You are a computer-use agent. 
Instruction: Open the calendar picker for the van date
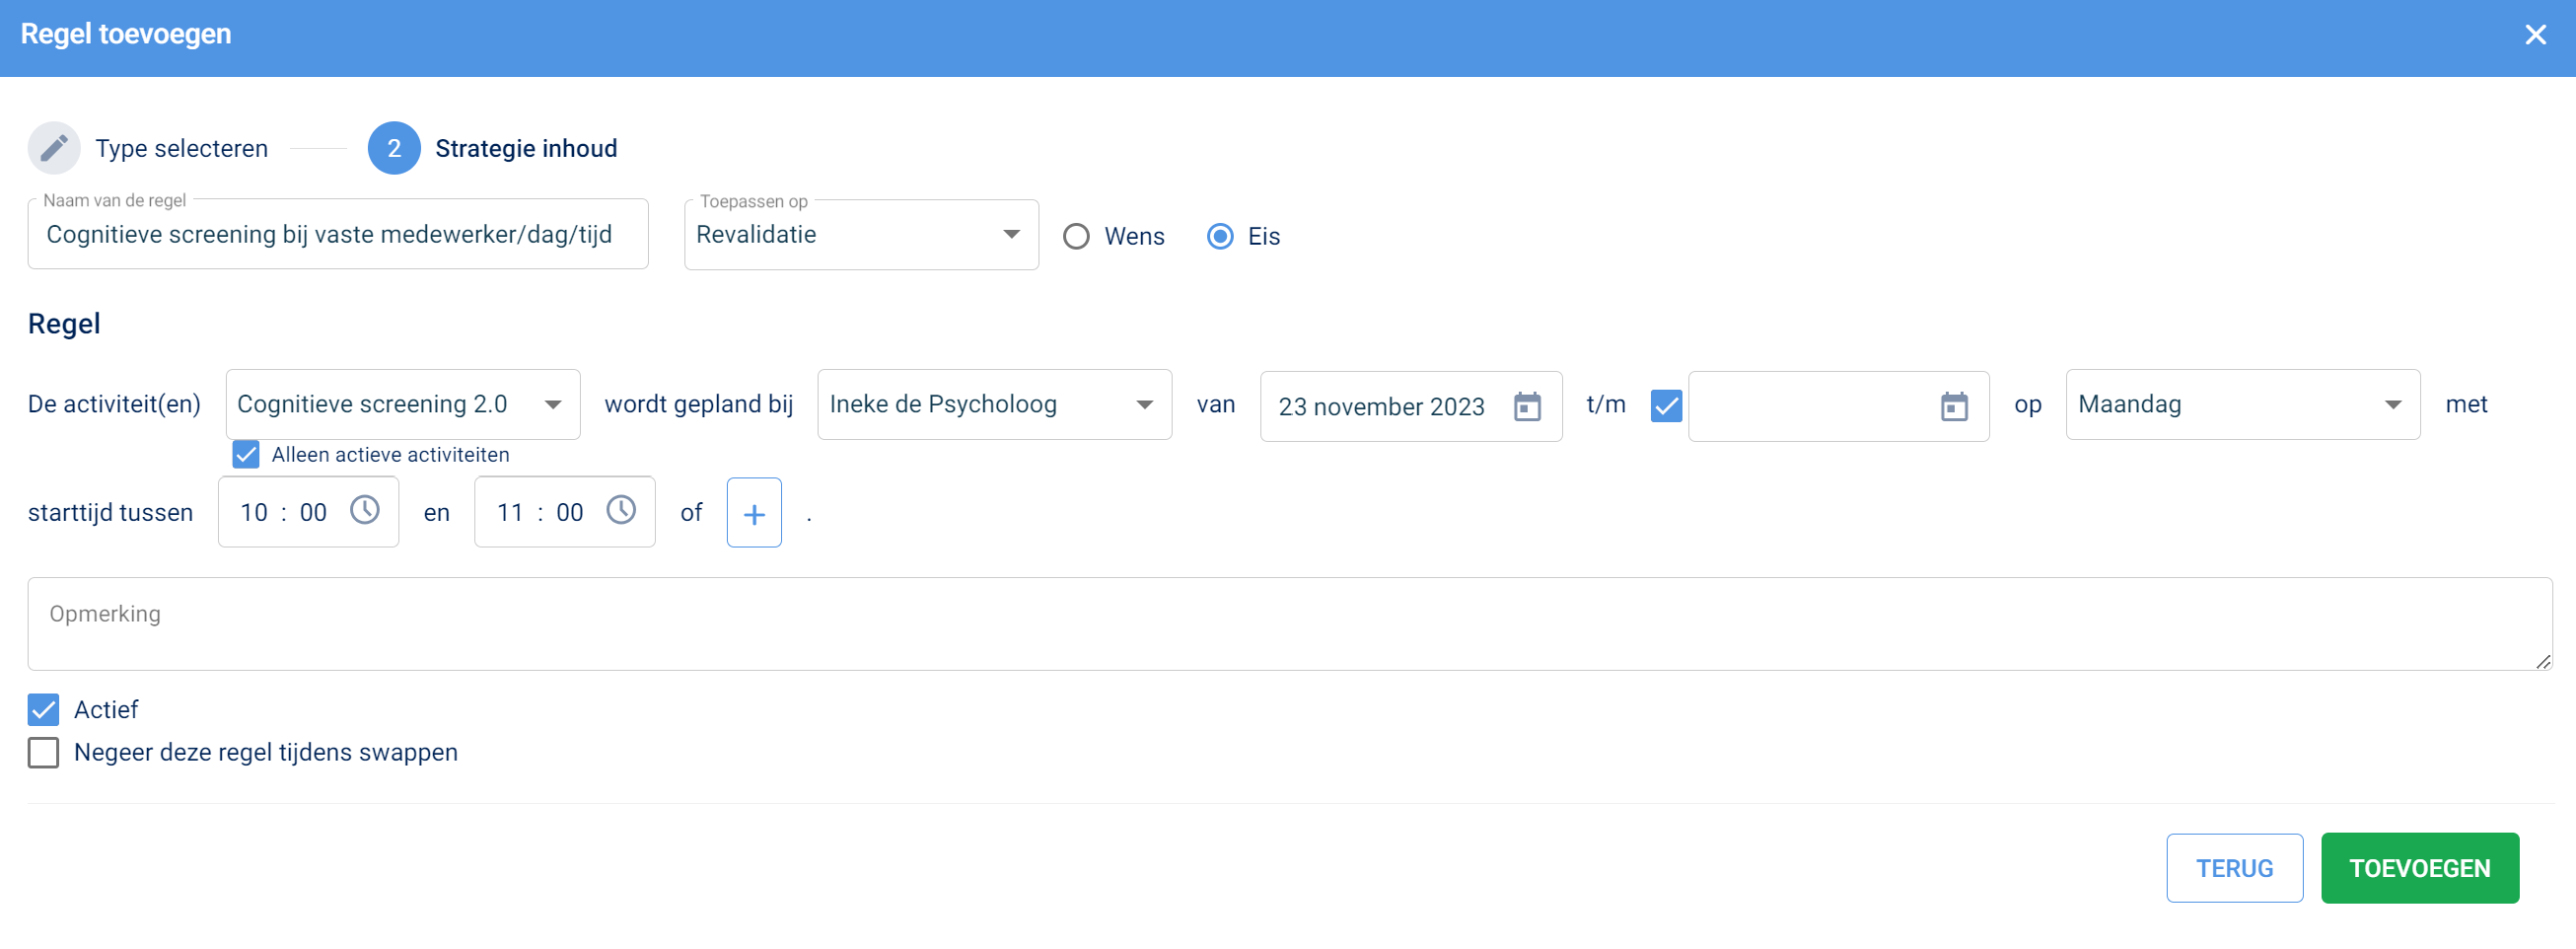pyautogui.click(x=1526, y=406)
